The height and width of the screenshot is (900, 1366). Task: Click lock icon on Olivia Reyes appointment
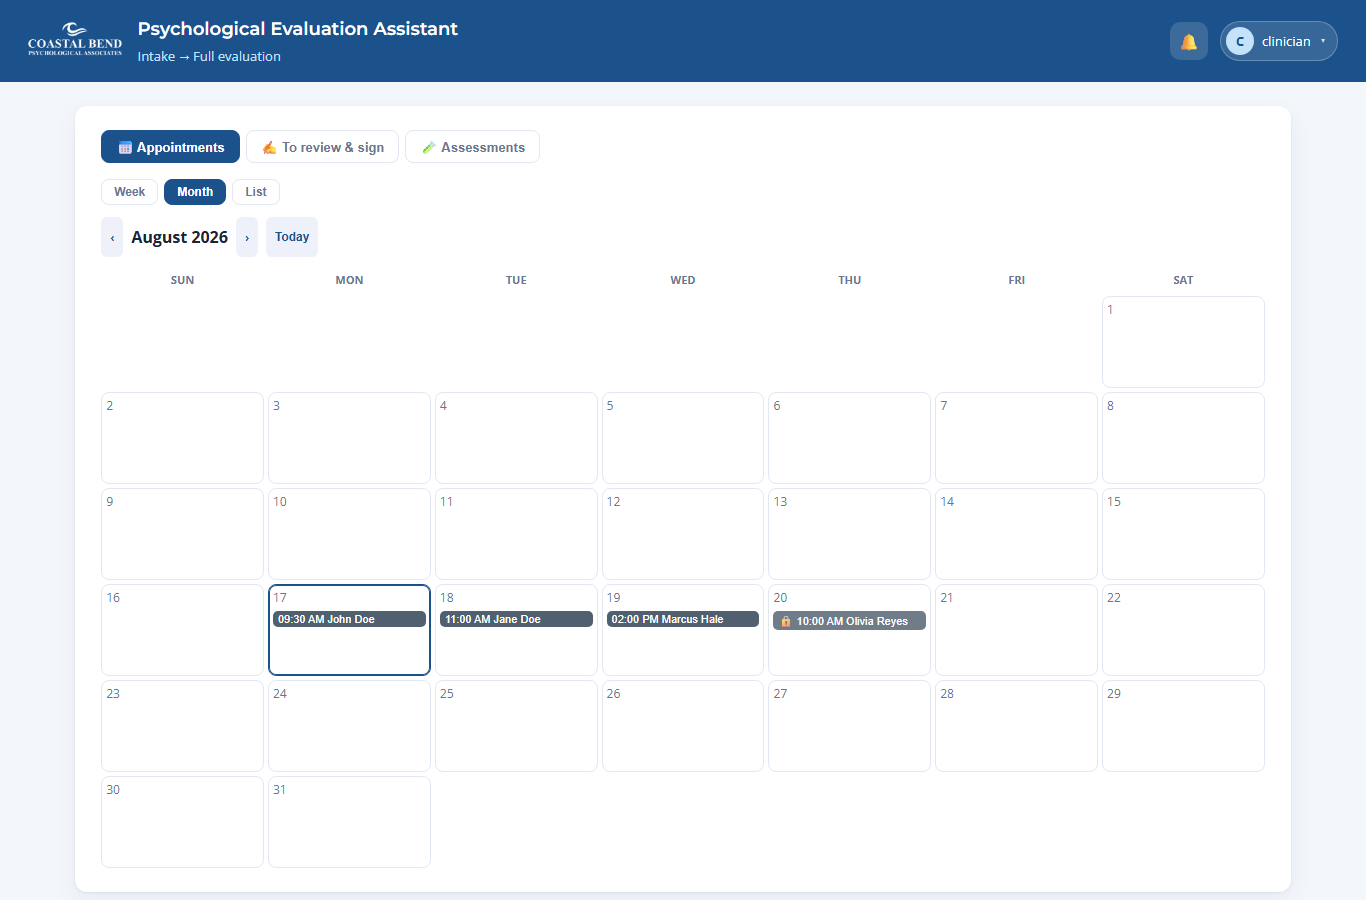(786, 621)
